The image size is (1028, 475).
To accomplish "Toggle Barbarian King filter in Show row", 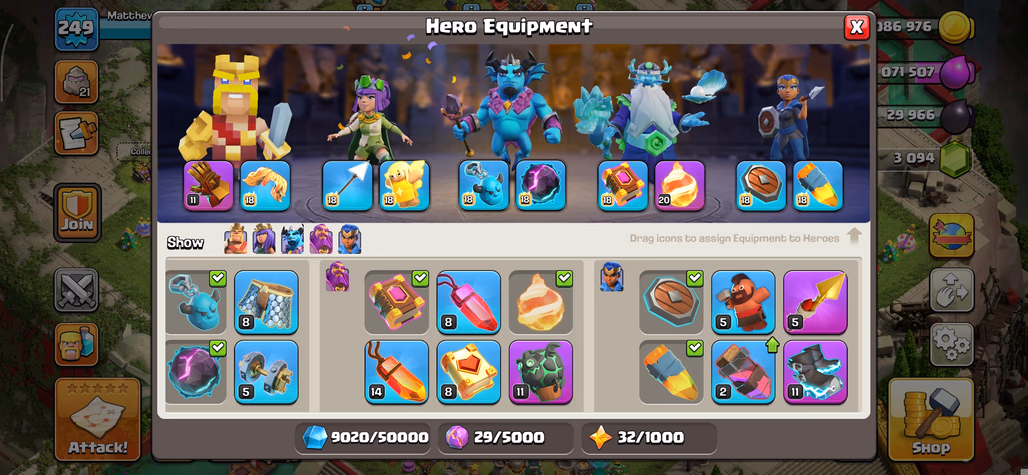I will [236, 239].
